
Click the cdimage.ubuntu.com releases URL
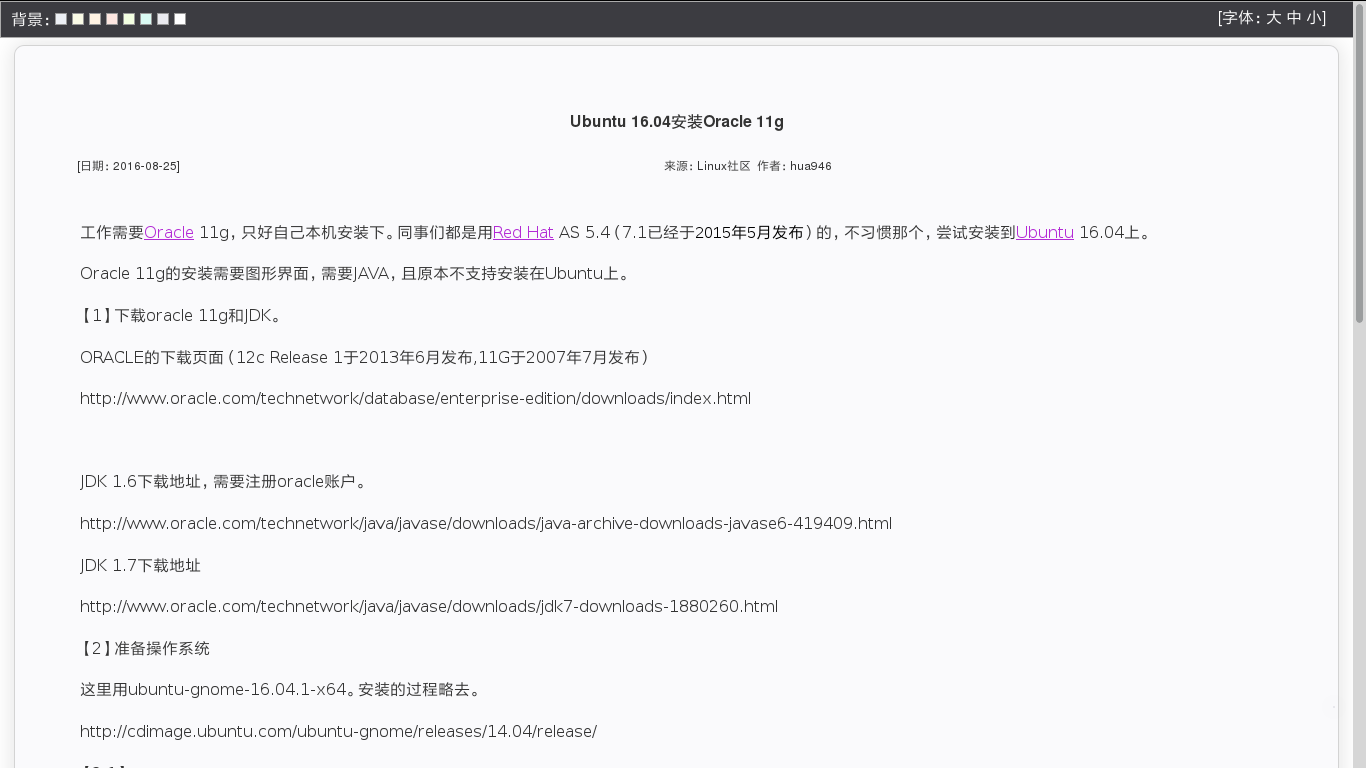pos(338,731)
